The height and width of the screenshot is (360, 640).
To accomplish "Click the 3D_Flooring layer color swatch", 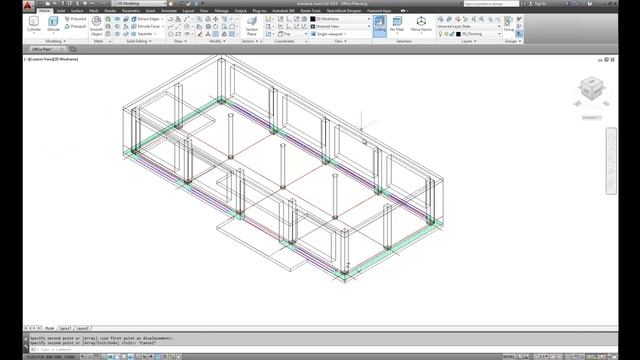I will 458,34.
